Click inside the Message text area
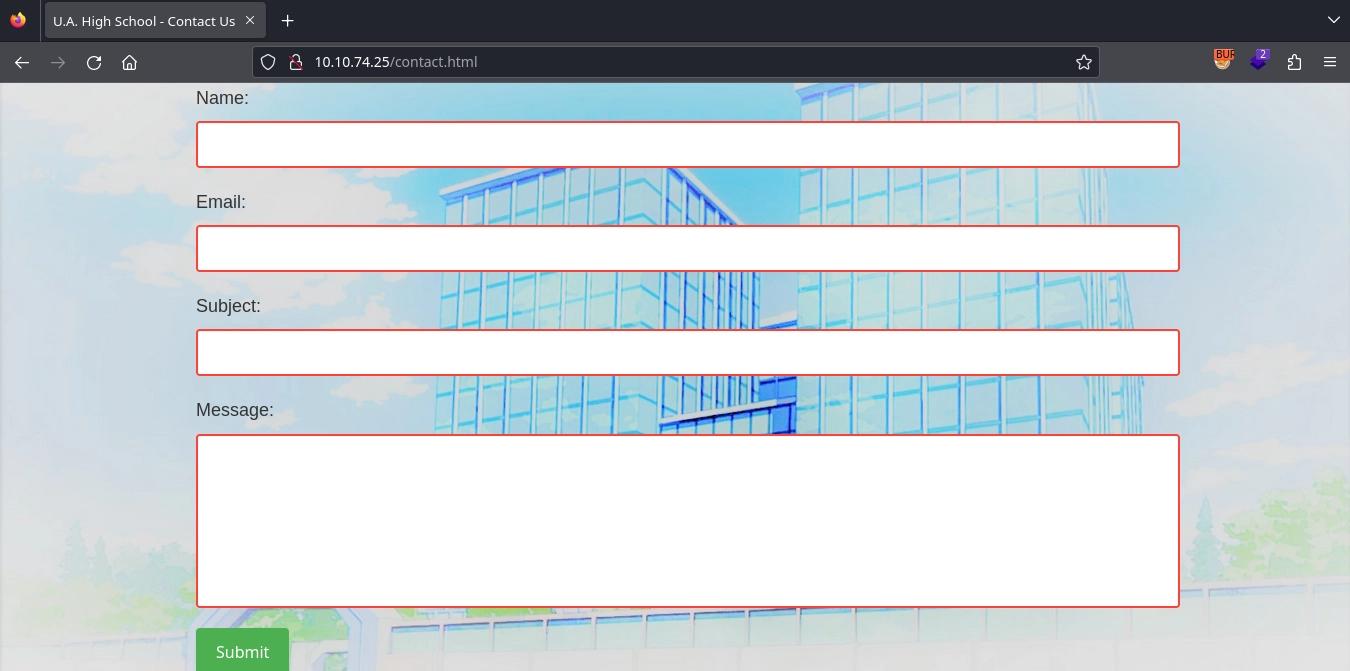 (x=687, y=521)
